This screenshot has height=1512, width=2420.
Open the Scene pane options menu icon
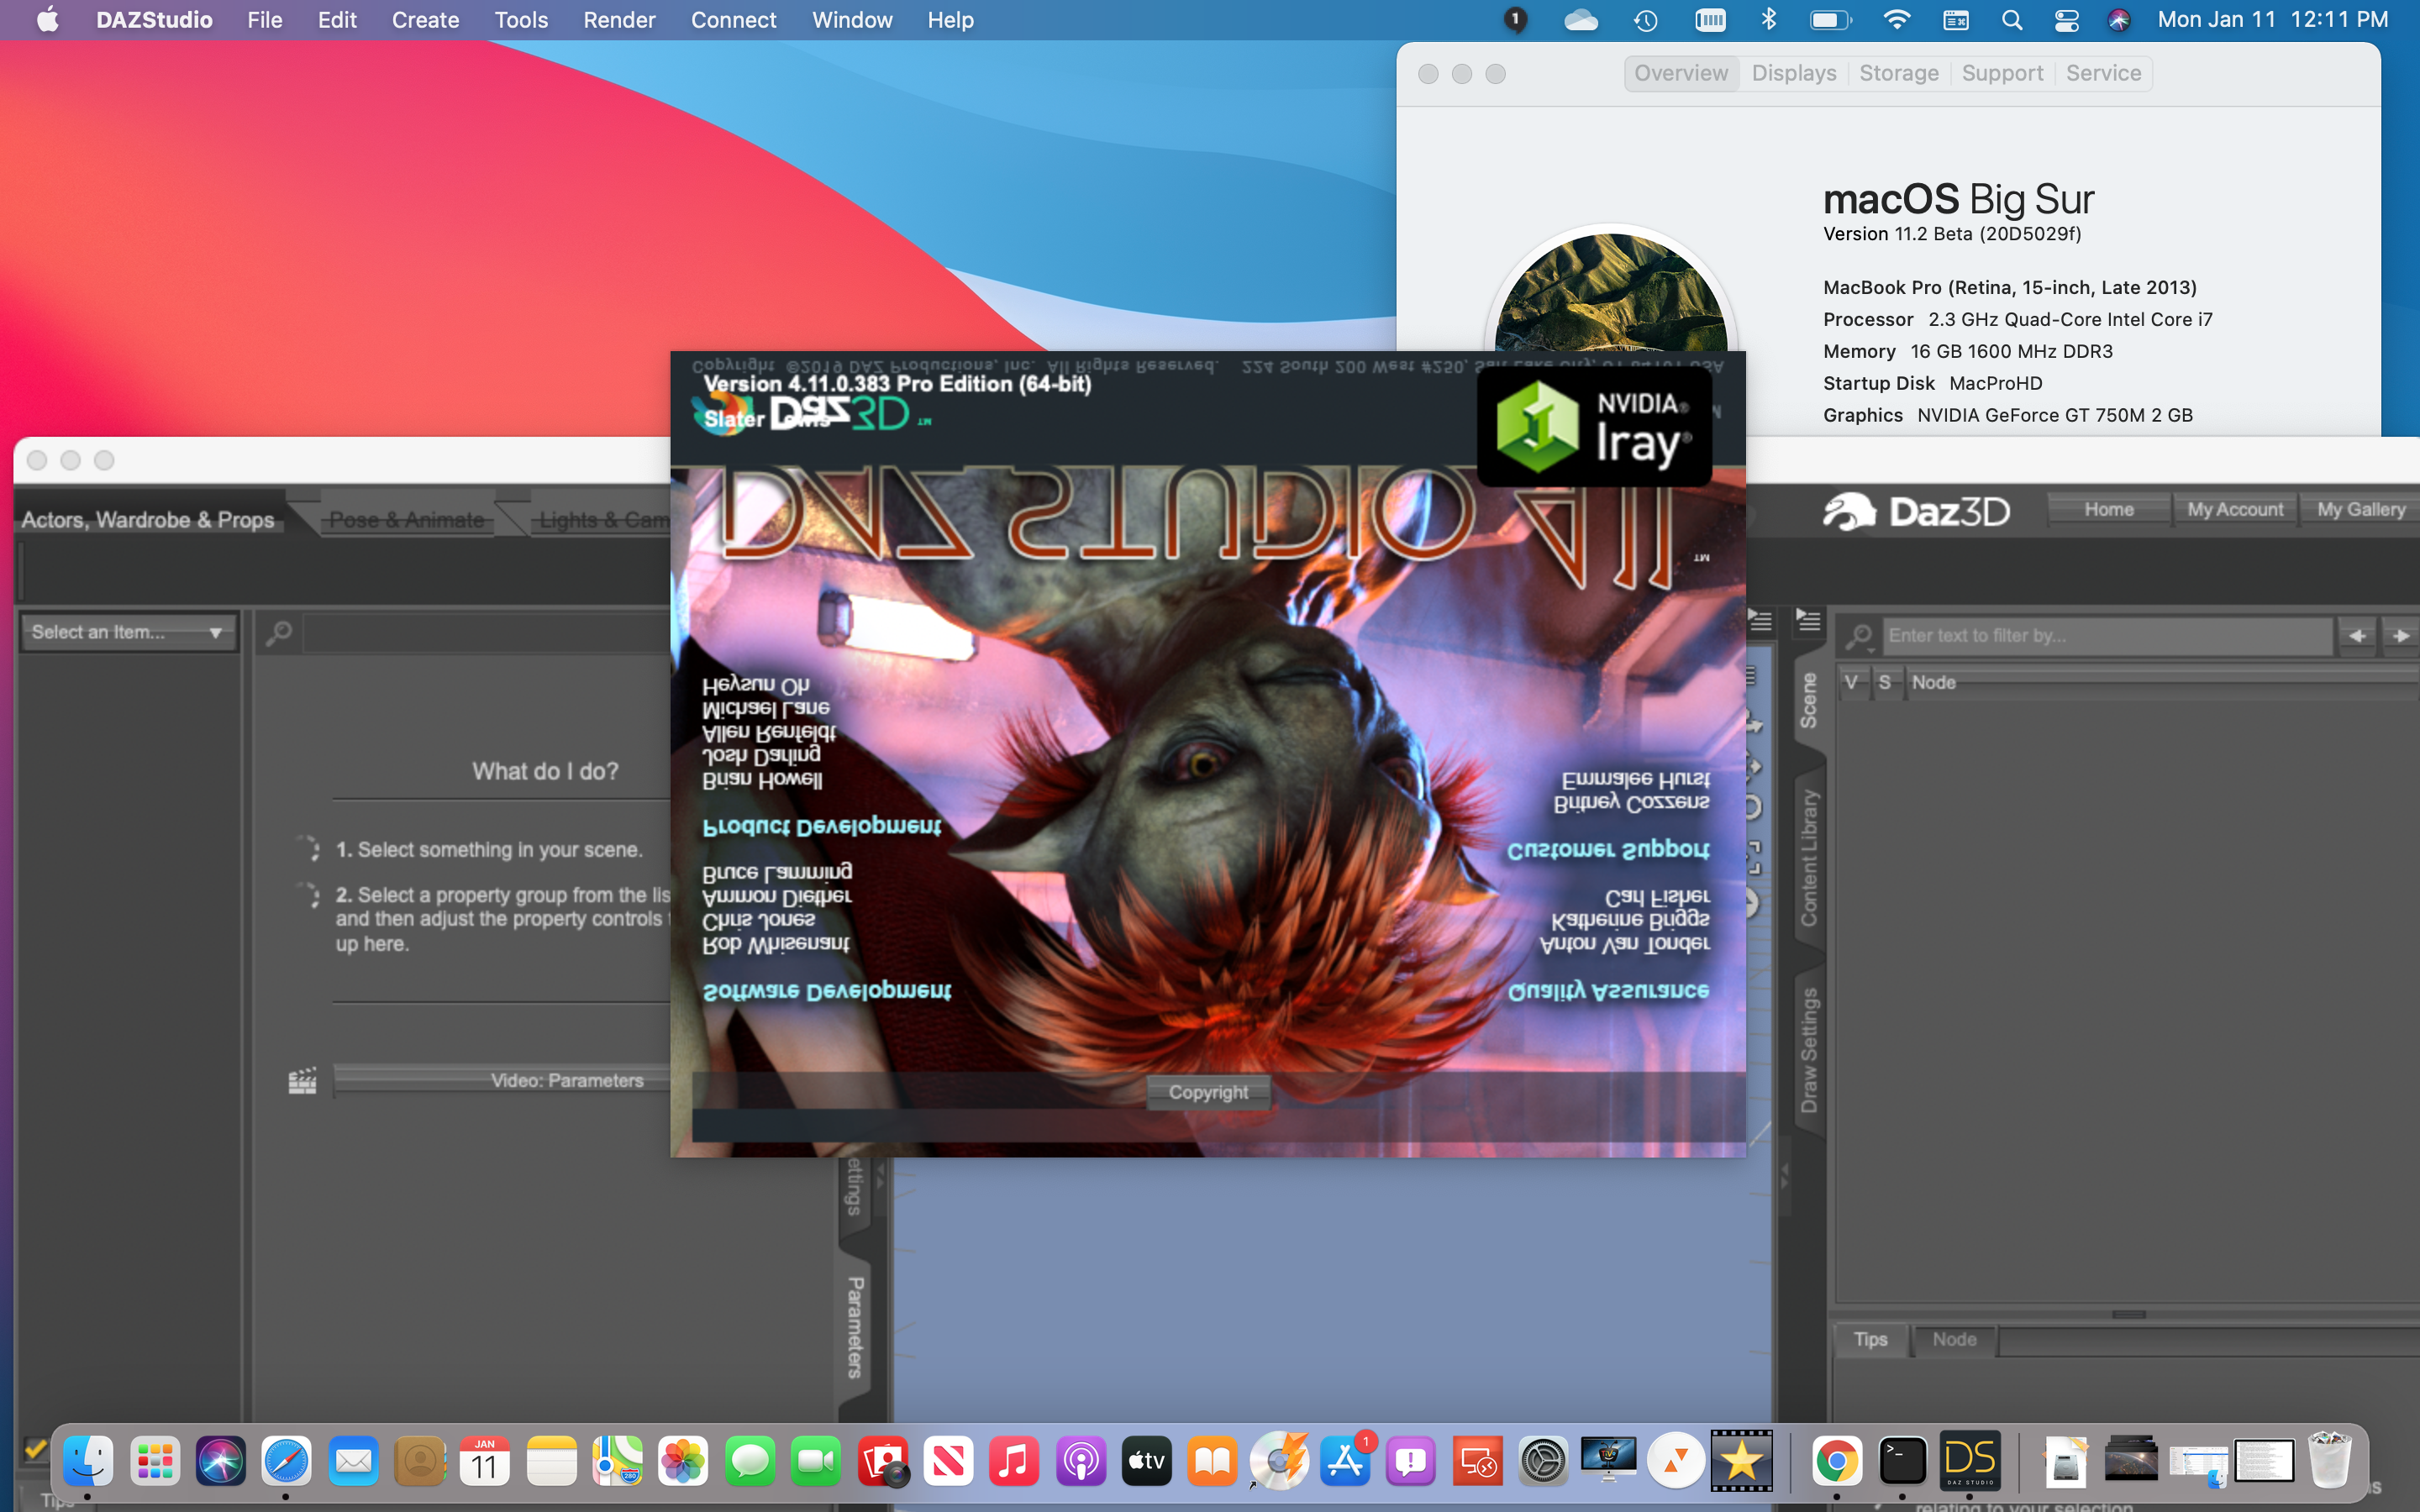point(1808,621)
